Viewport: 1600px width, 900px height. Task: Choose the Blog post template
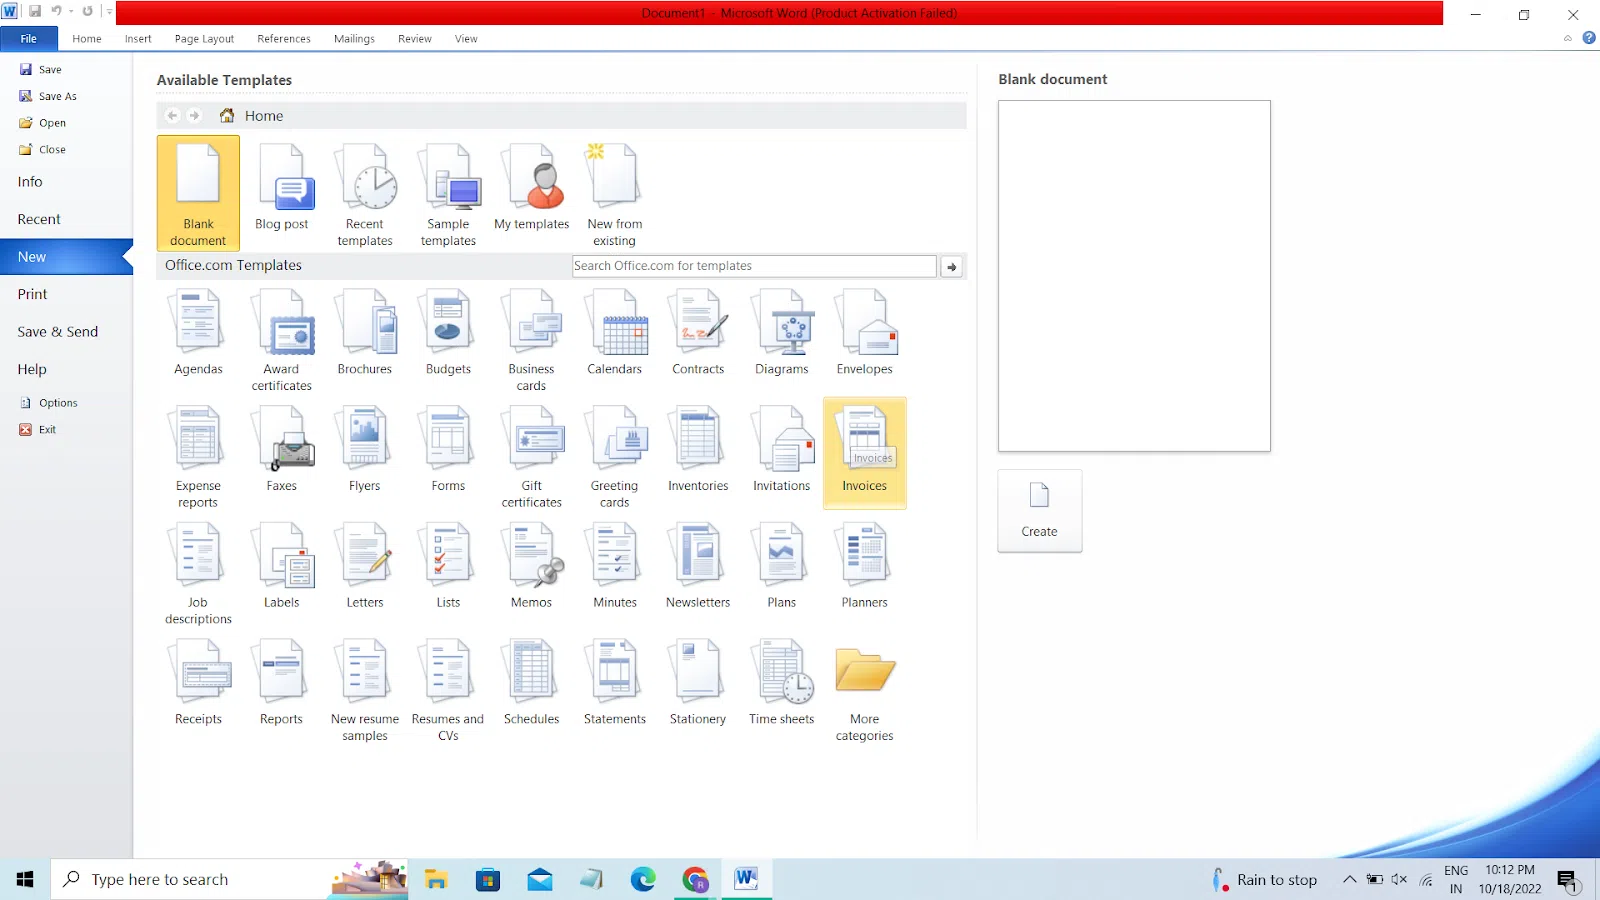click(x=282, y=189)
